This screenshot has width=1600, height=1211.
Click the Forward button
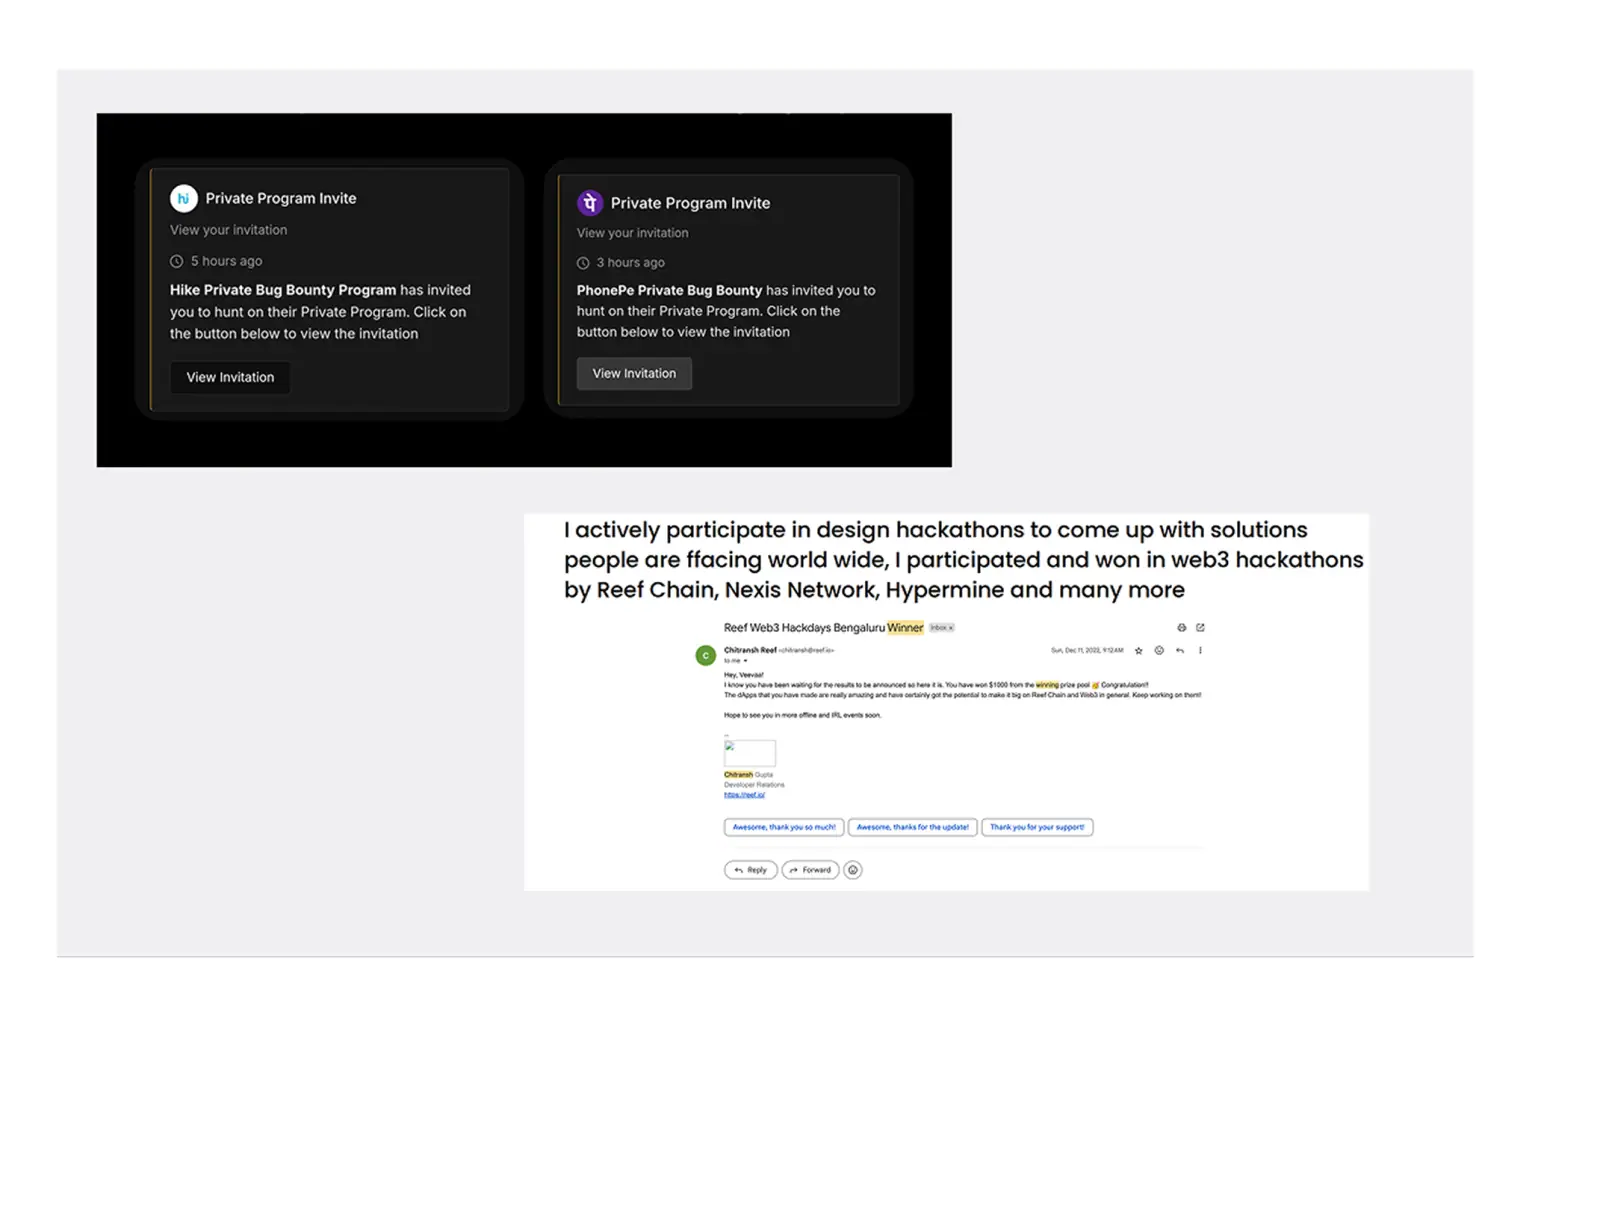point(810,870)
